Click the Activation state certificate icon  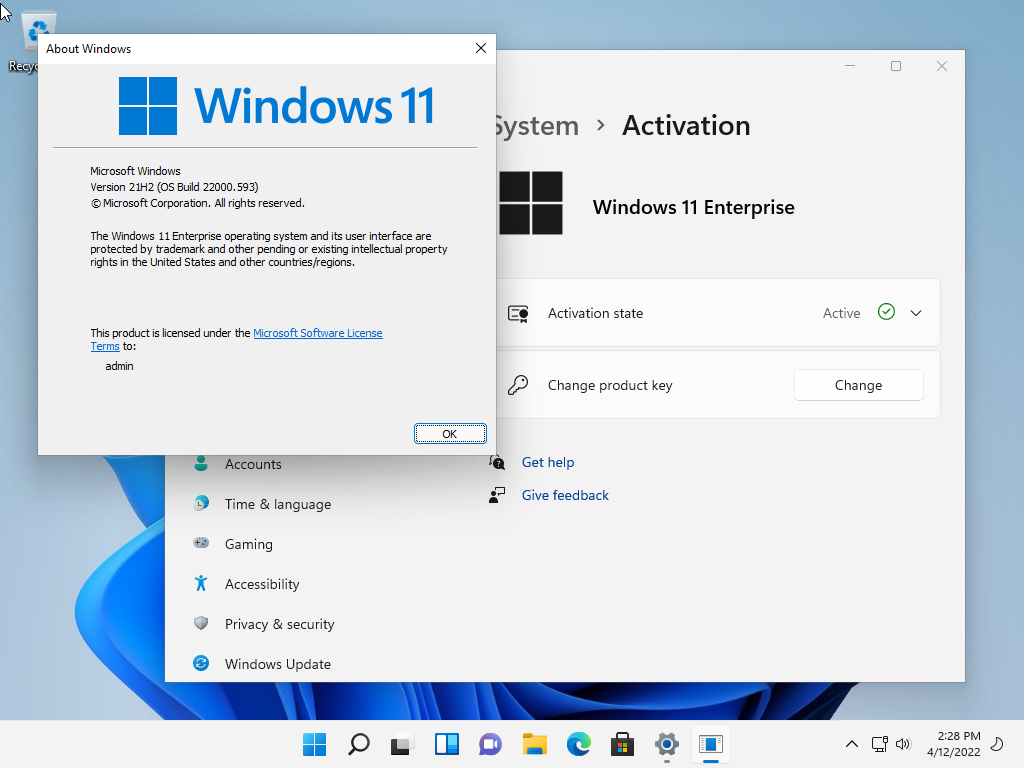coord(518,314)
